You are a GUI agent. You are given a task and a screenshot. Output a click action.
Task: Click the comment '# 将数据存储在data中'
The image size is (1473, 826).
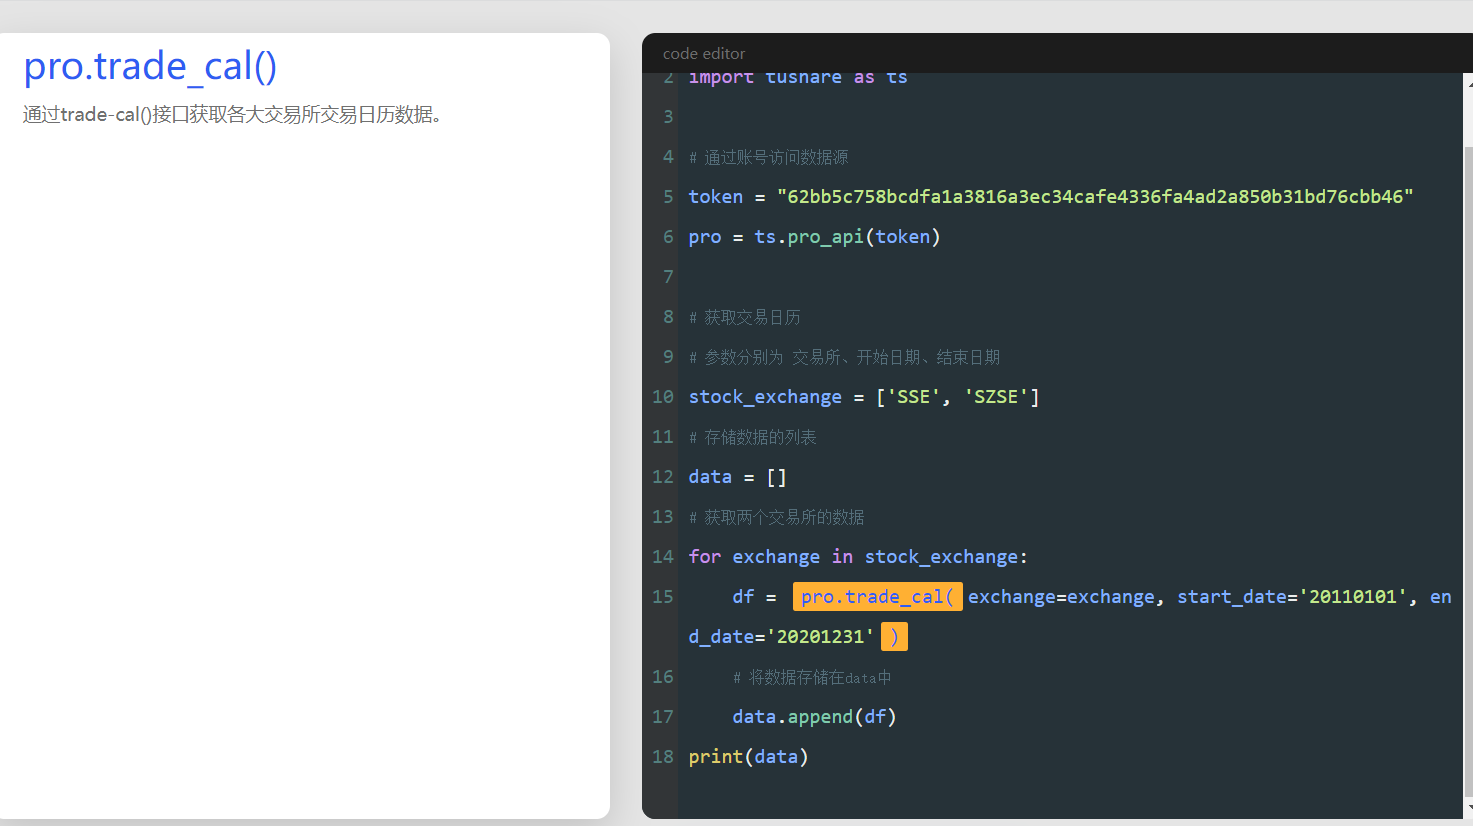coord(811,677)
